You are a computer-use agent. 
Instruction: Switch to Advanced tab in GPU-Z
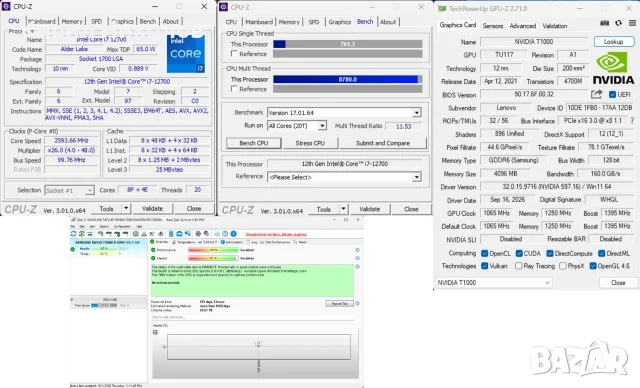click(x=522, y=26)
